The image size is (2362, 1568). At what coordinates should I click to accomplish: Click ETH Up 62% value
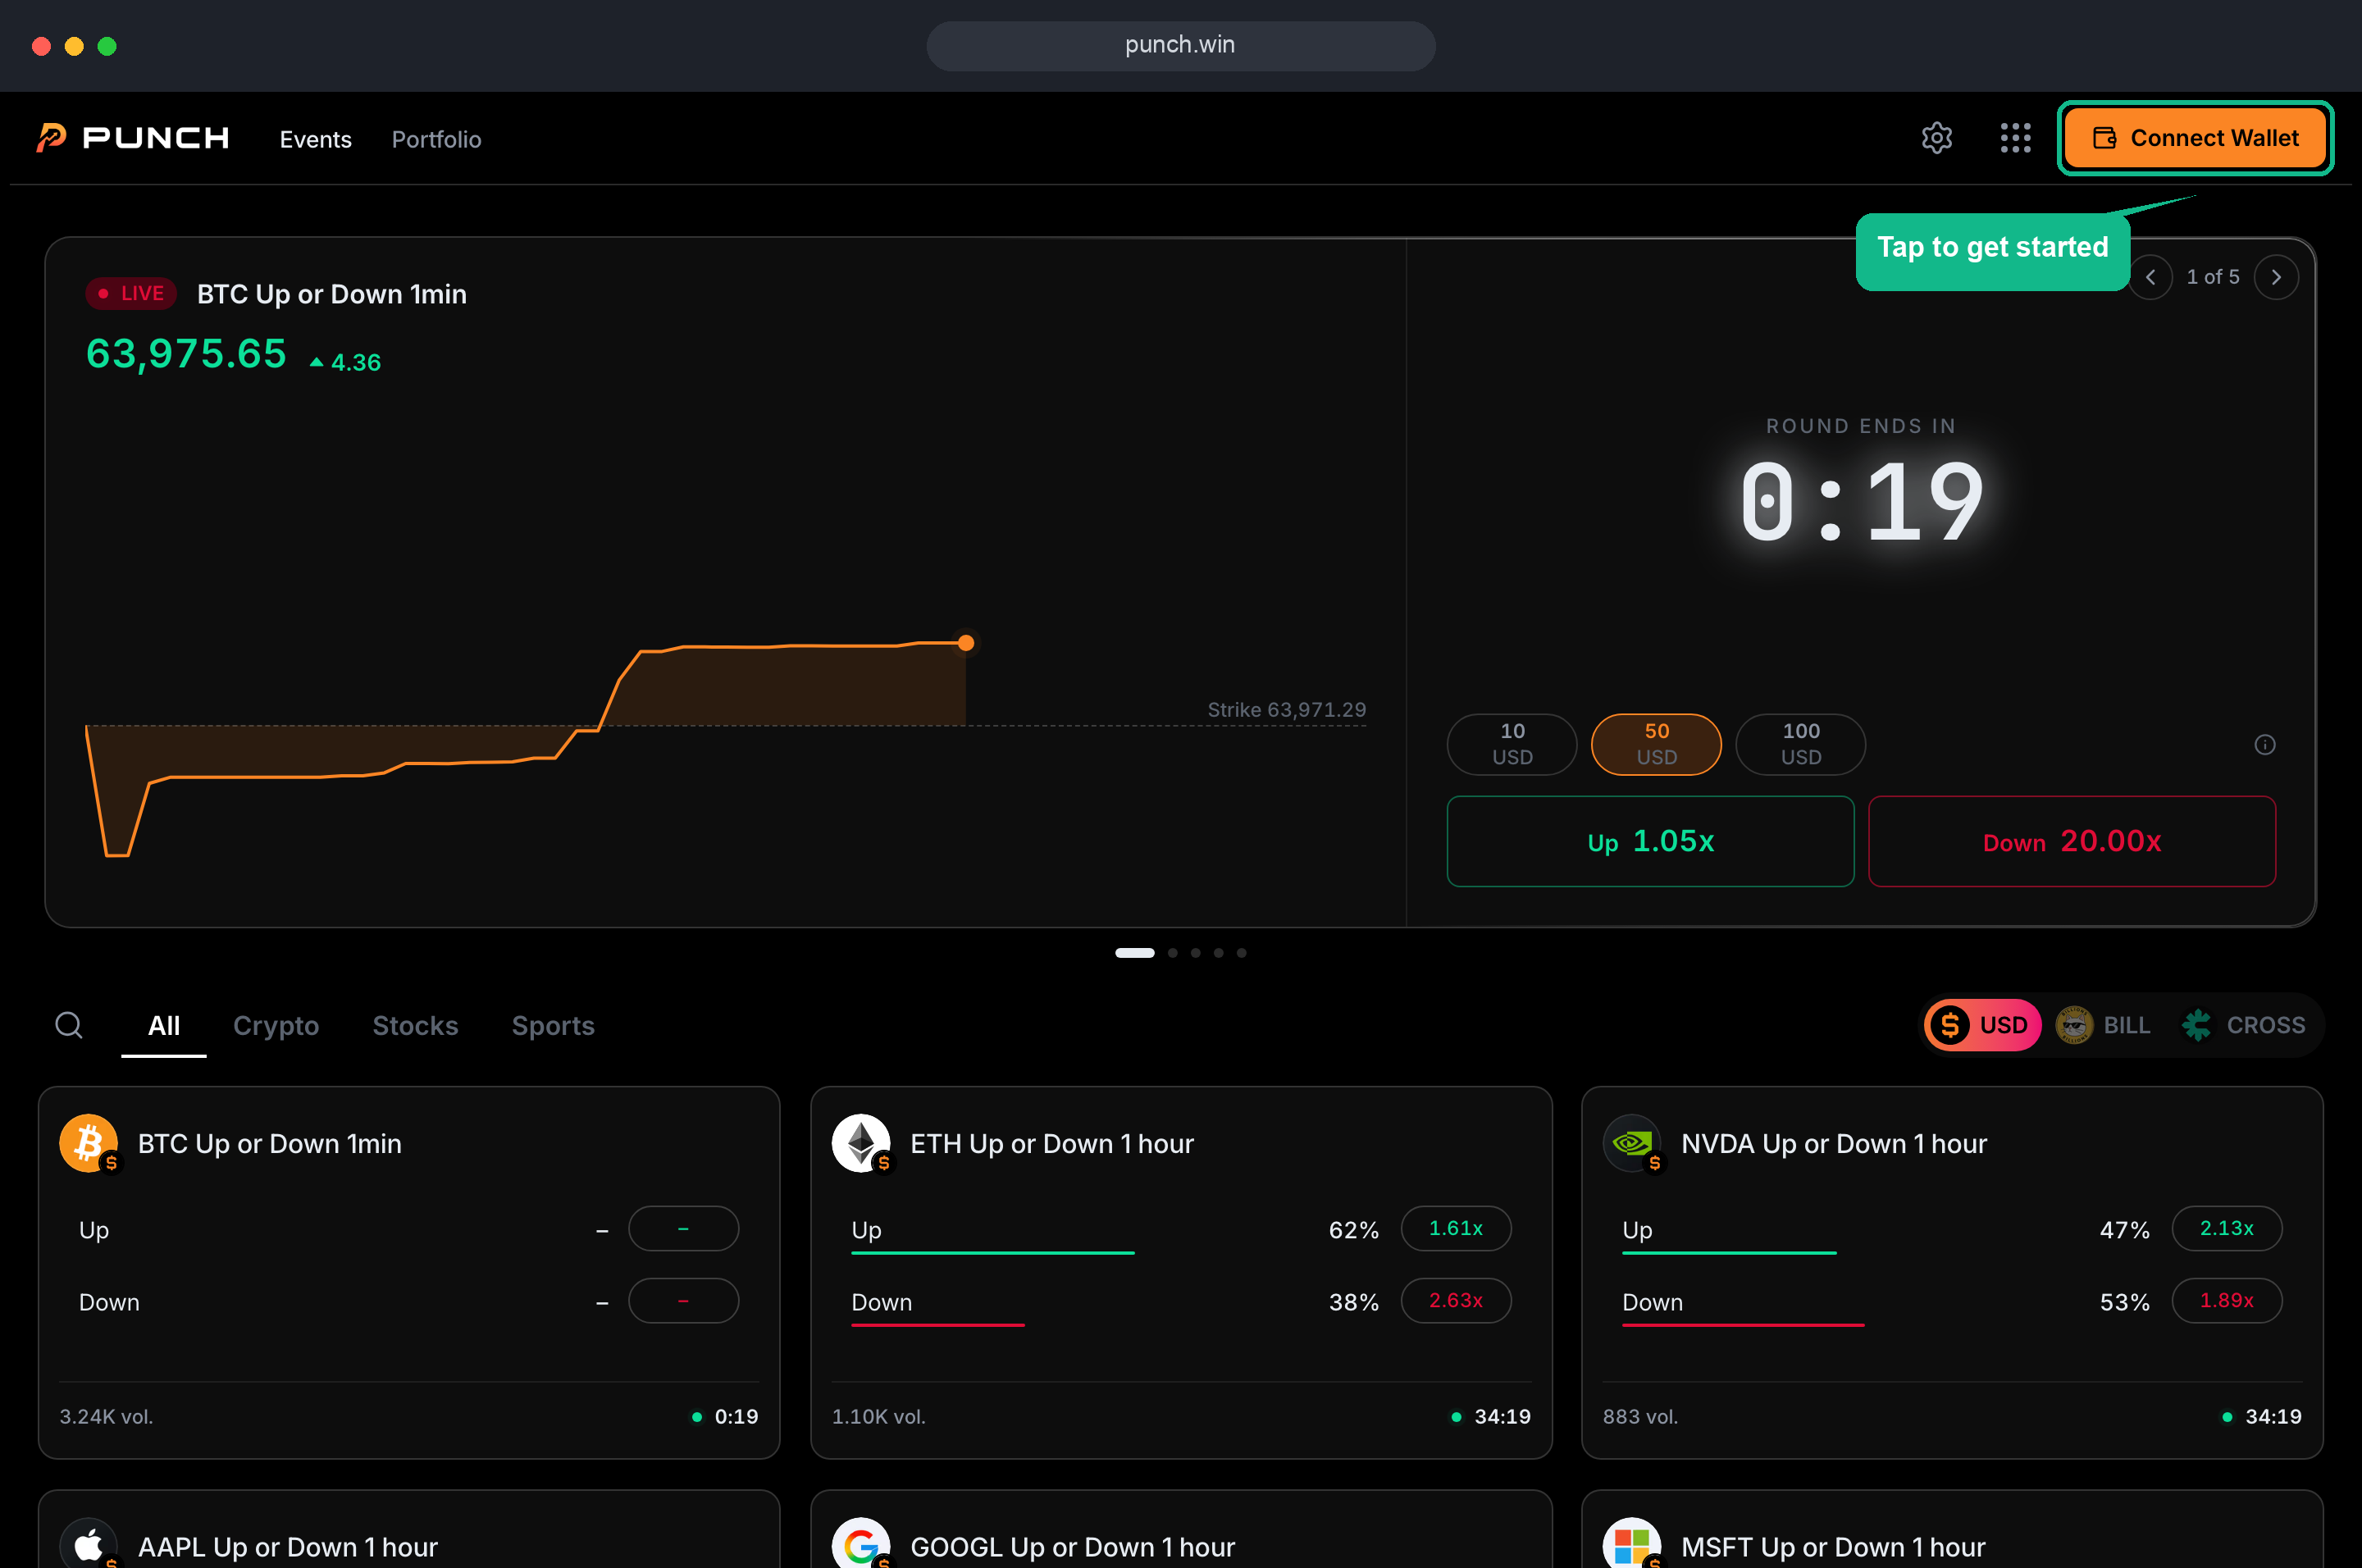(1353, 1230)
